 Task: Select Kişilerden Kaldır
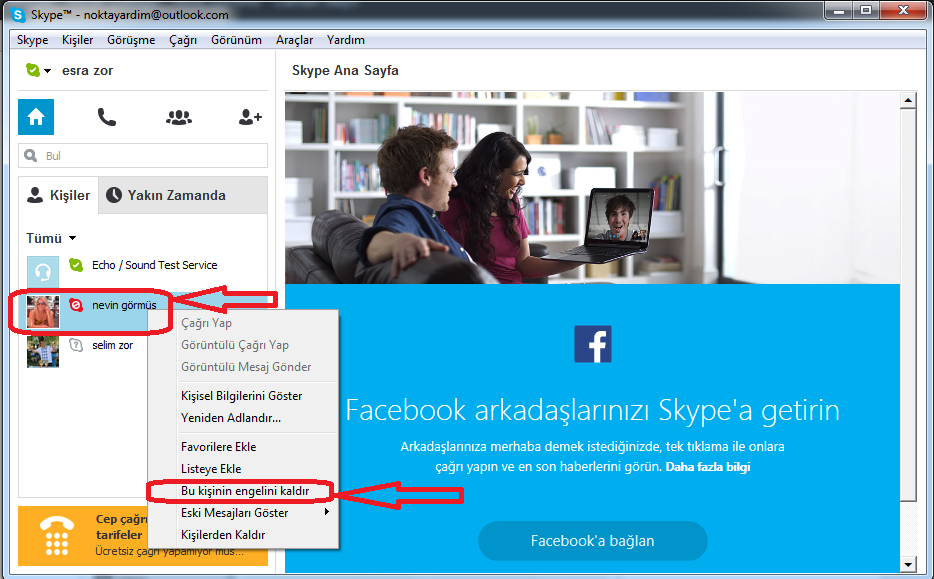pyautogui.click(x=223, y=535)
